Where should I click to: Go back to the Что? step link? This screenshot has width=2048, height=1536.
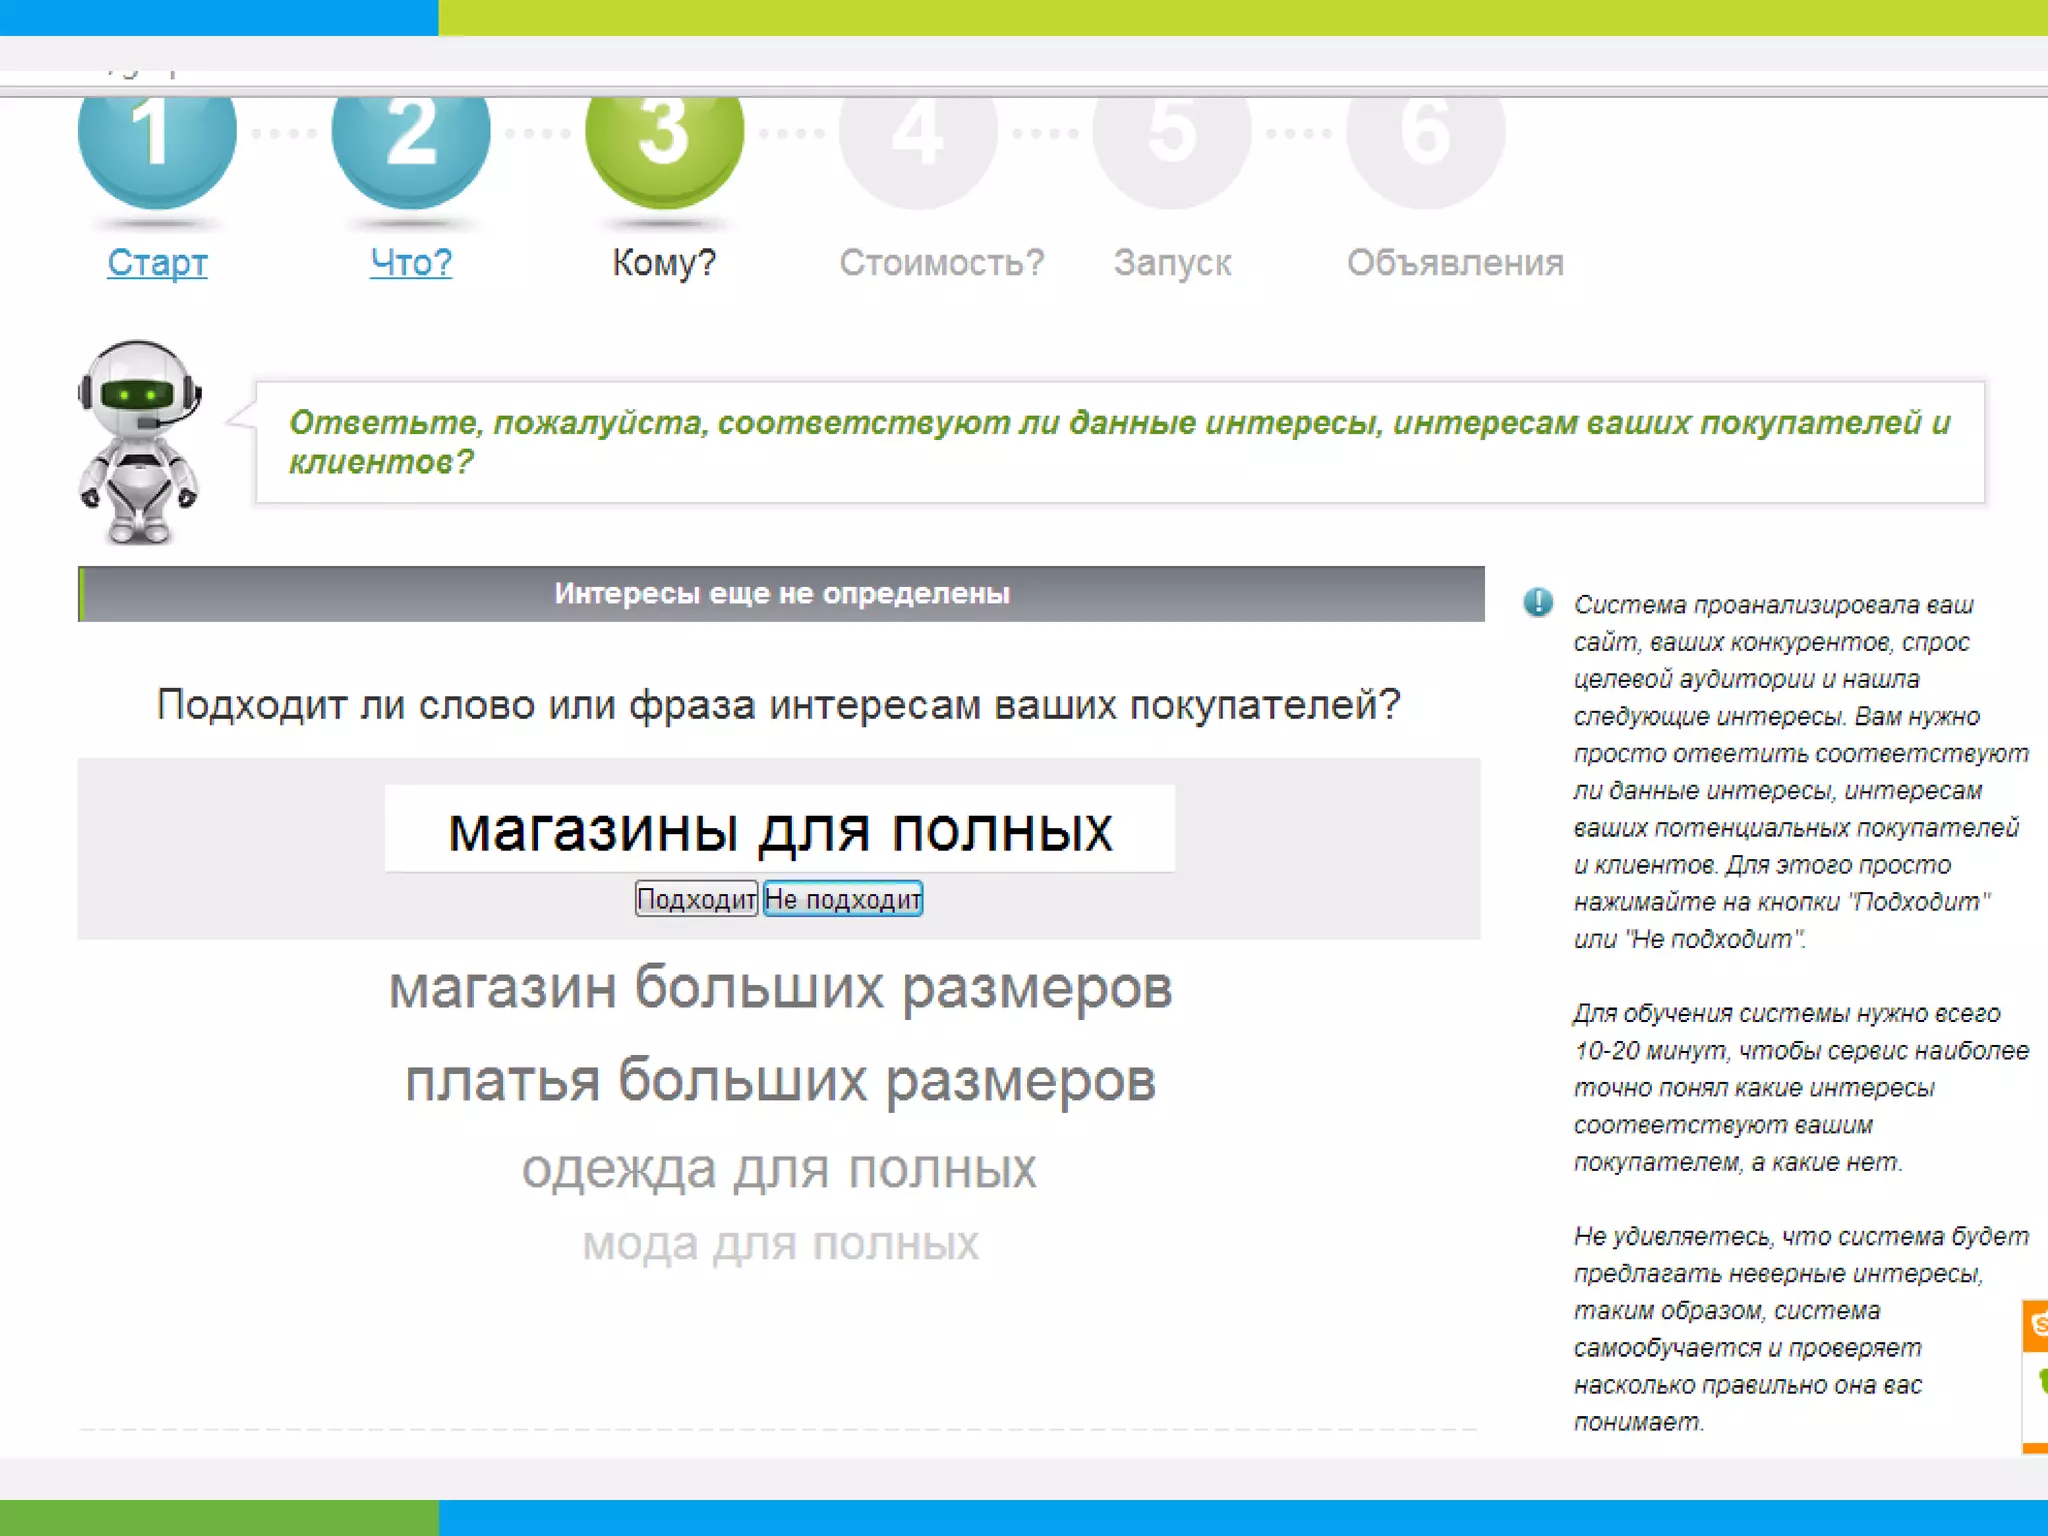pyautogui.click(x=411, y=263)
